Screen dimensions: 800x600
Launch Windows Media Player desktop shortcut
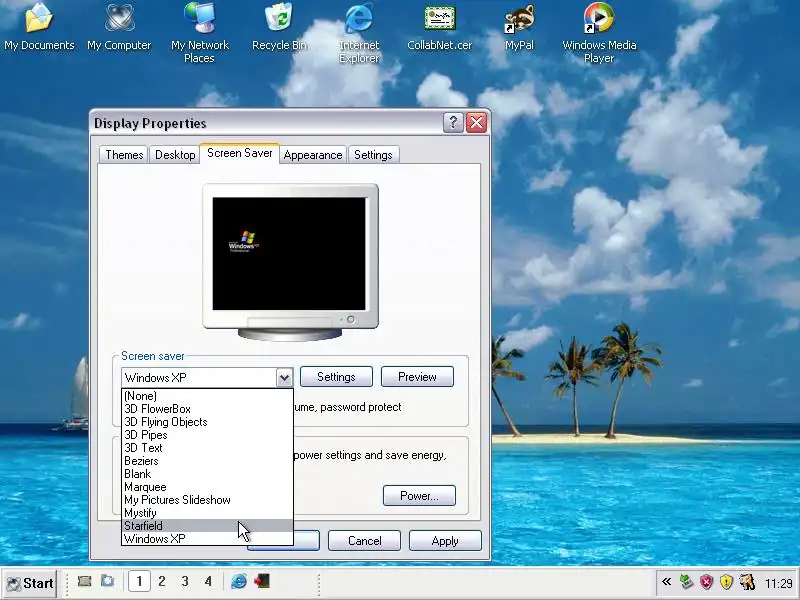[x=599, y=33]
